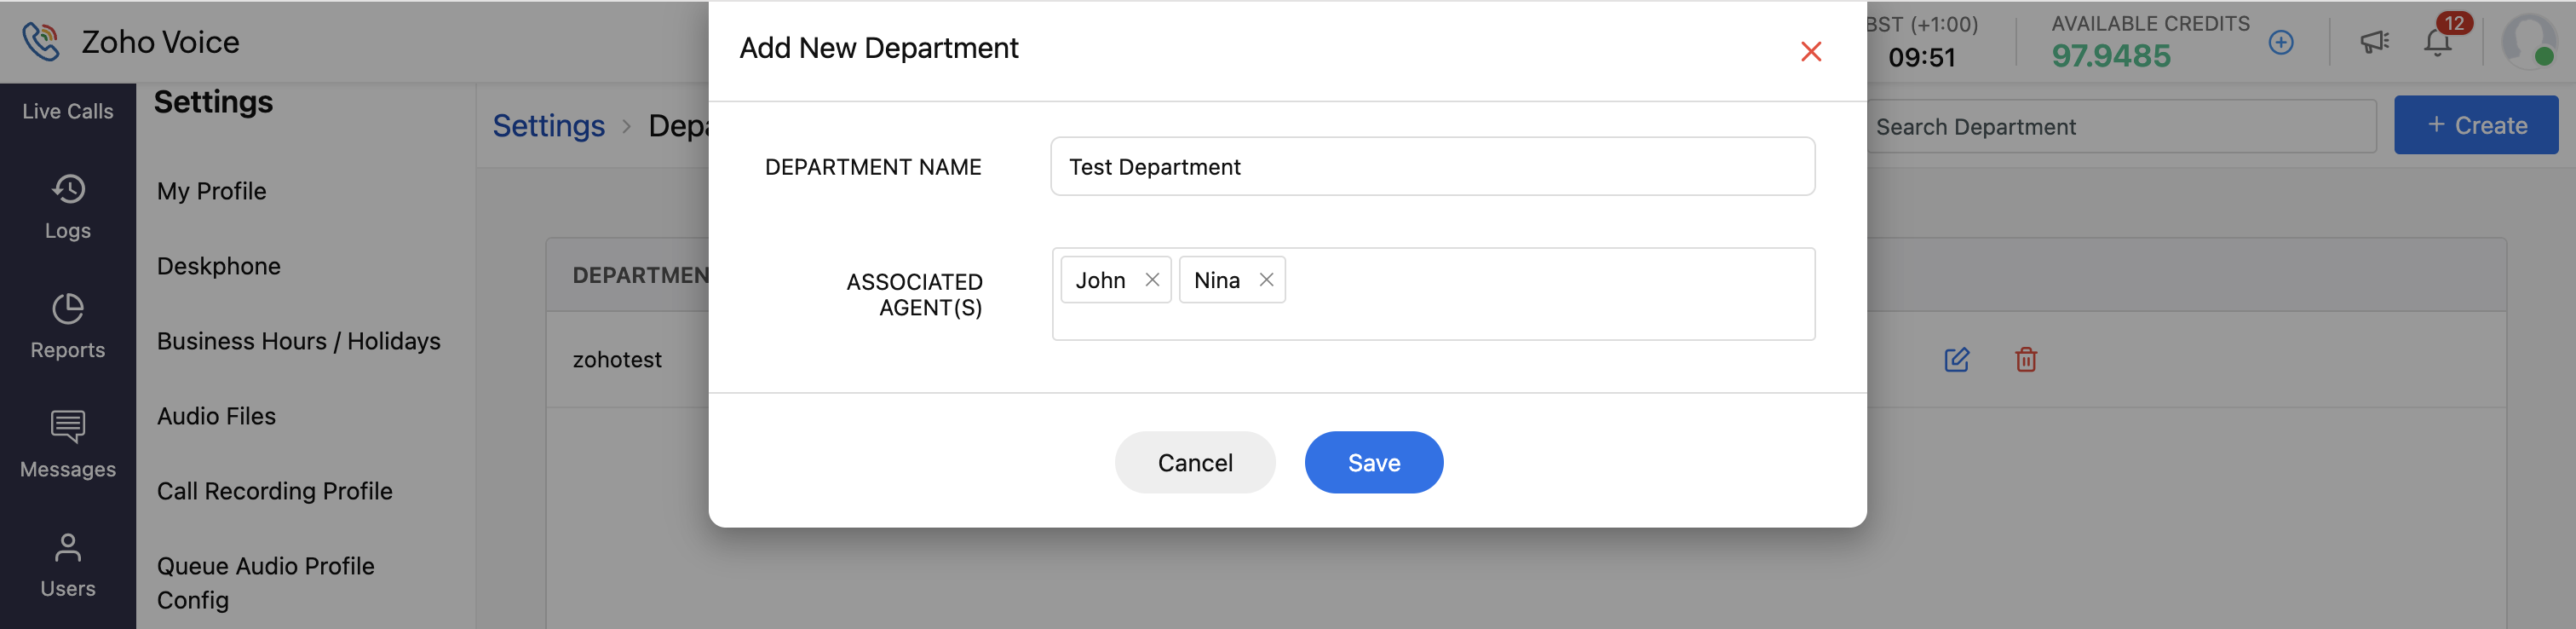Add credits with the plus icon
The height and width of the screenshot is (629, 2576).
tap(2280, 43)
